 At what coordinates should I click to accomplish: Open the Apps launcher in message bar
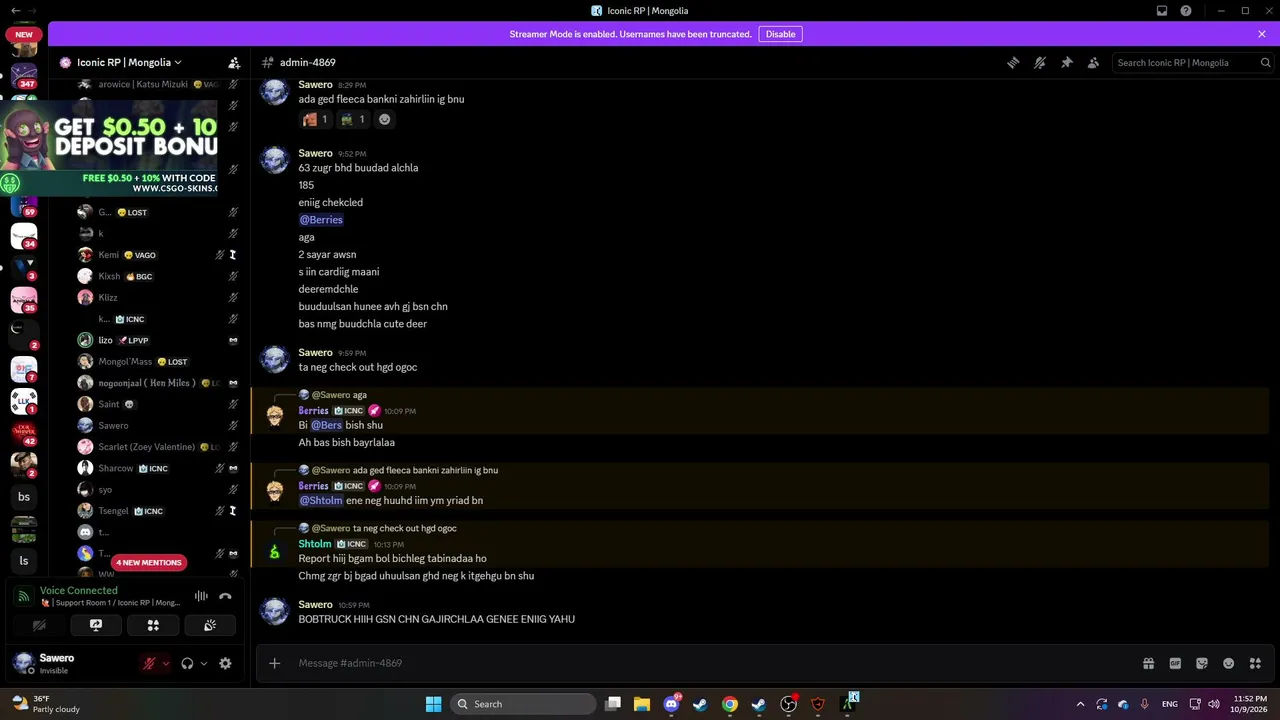click(x=1256, y=663)
